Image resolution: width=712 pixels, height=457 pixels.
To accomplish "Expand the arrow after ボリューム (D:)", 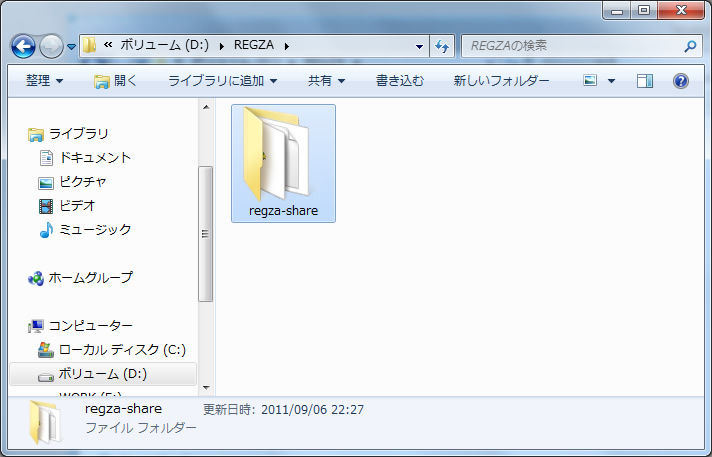I will [x=222, y=46].
